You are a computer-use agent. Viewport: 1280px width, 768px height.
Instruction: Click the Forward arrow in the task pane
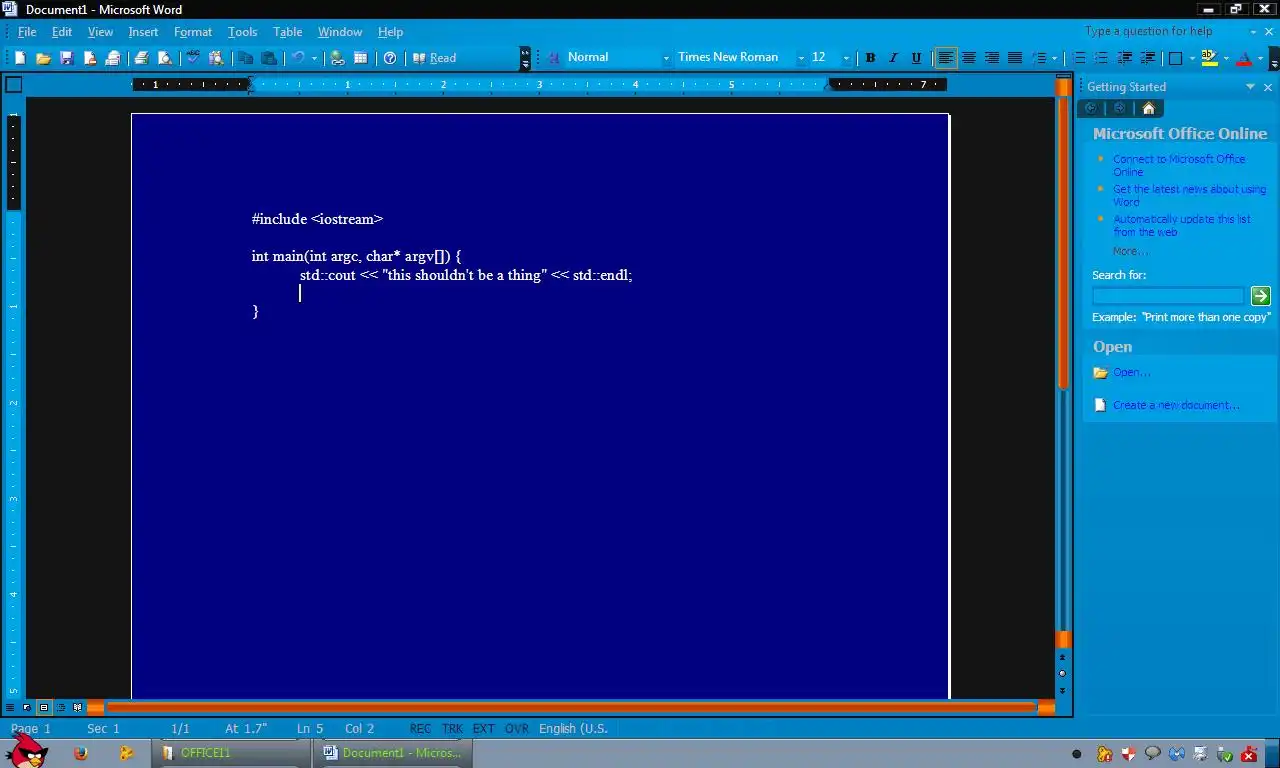coord(1119,108)
